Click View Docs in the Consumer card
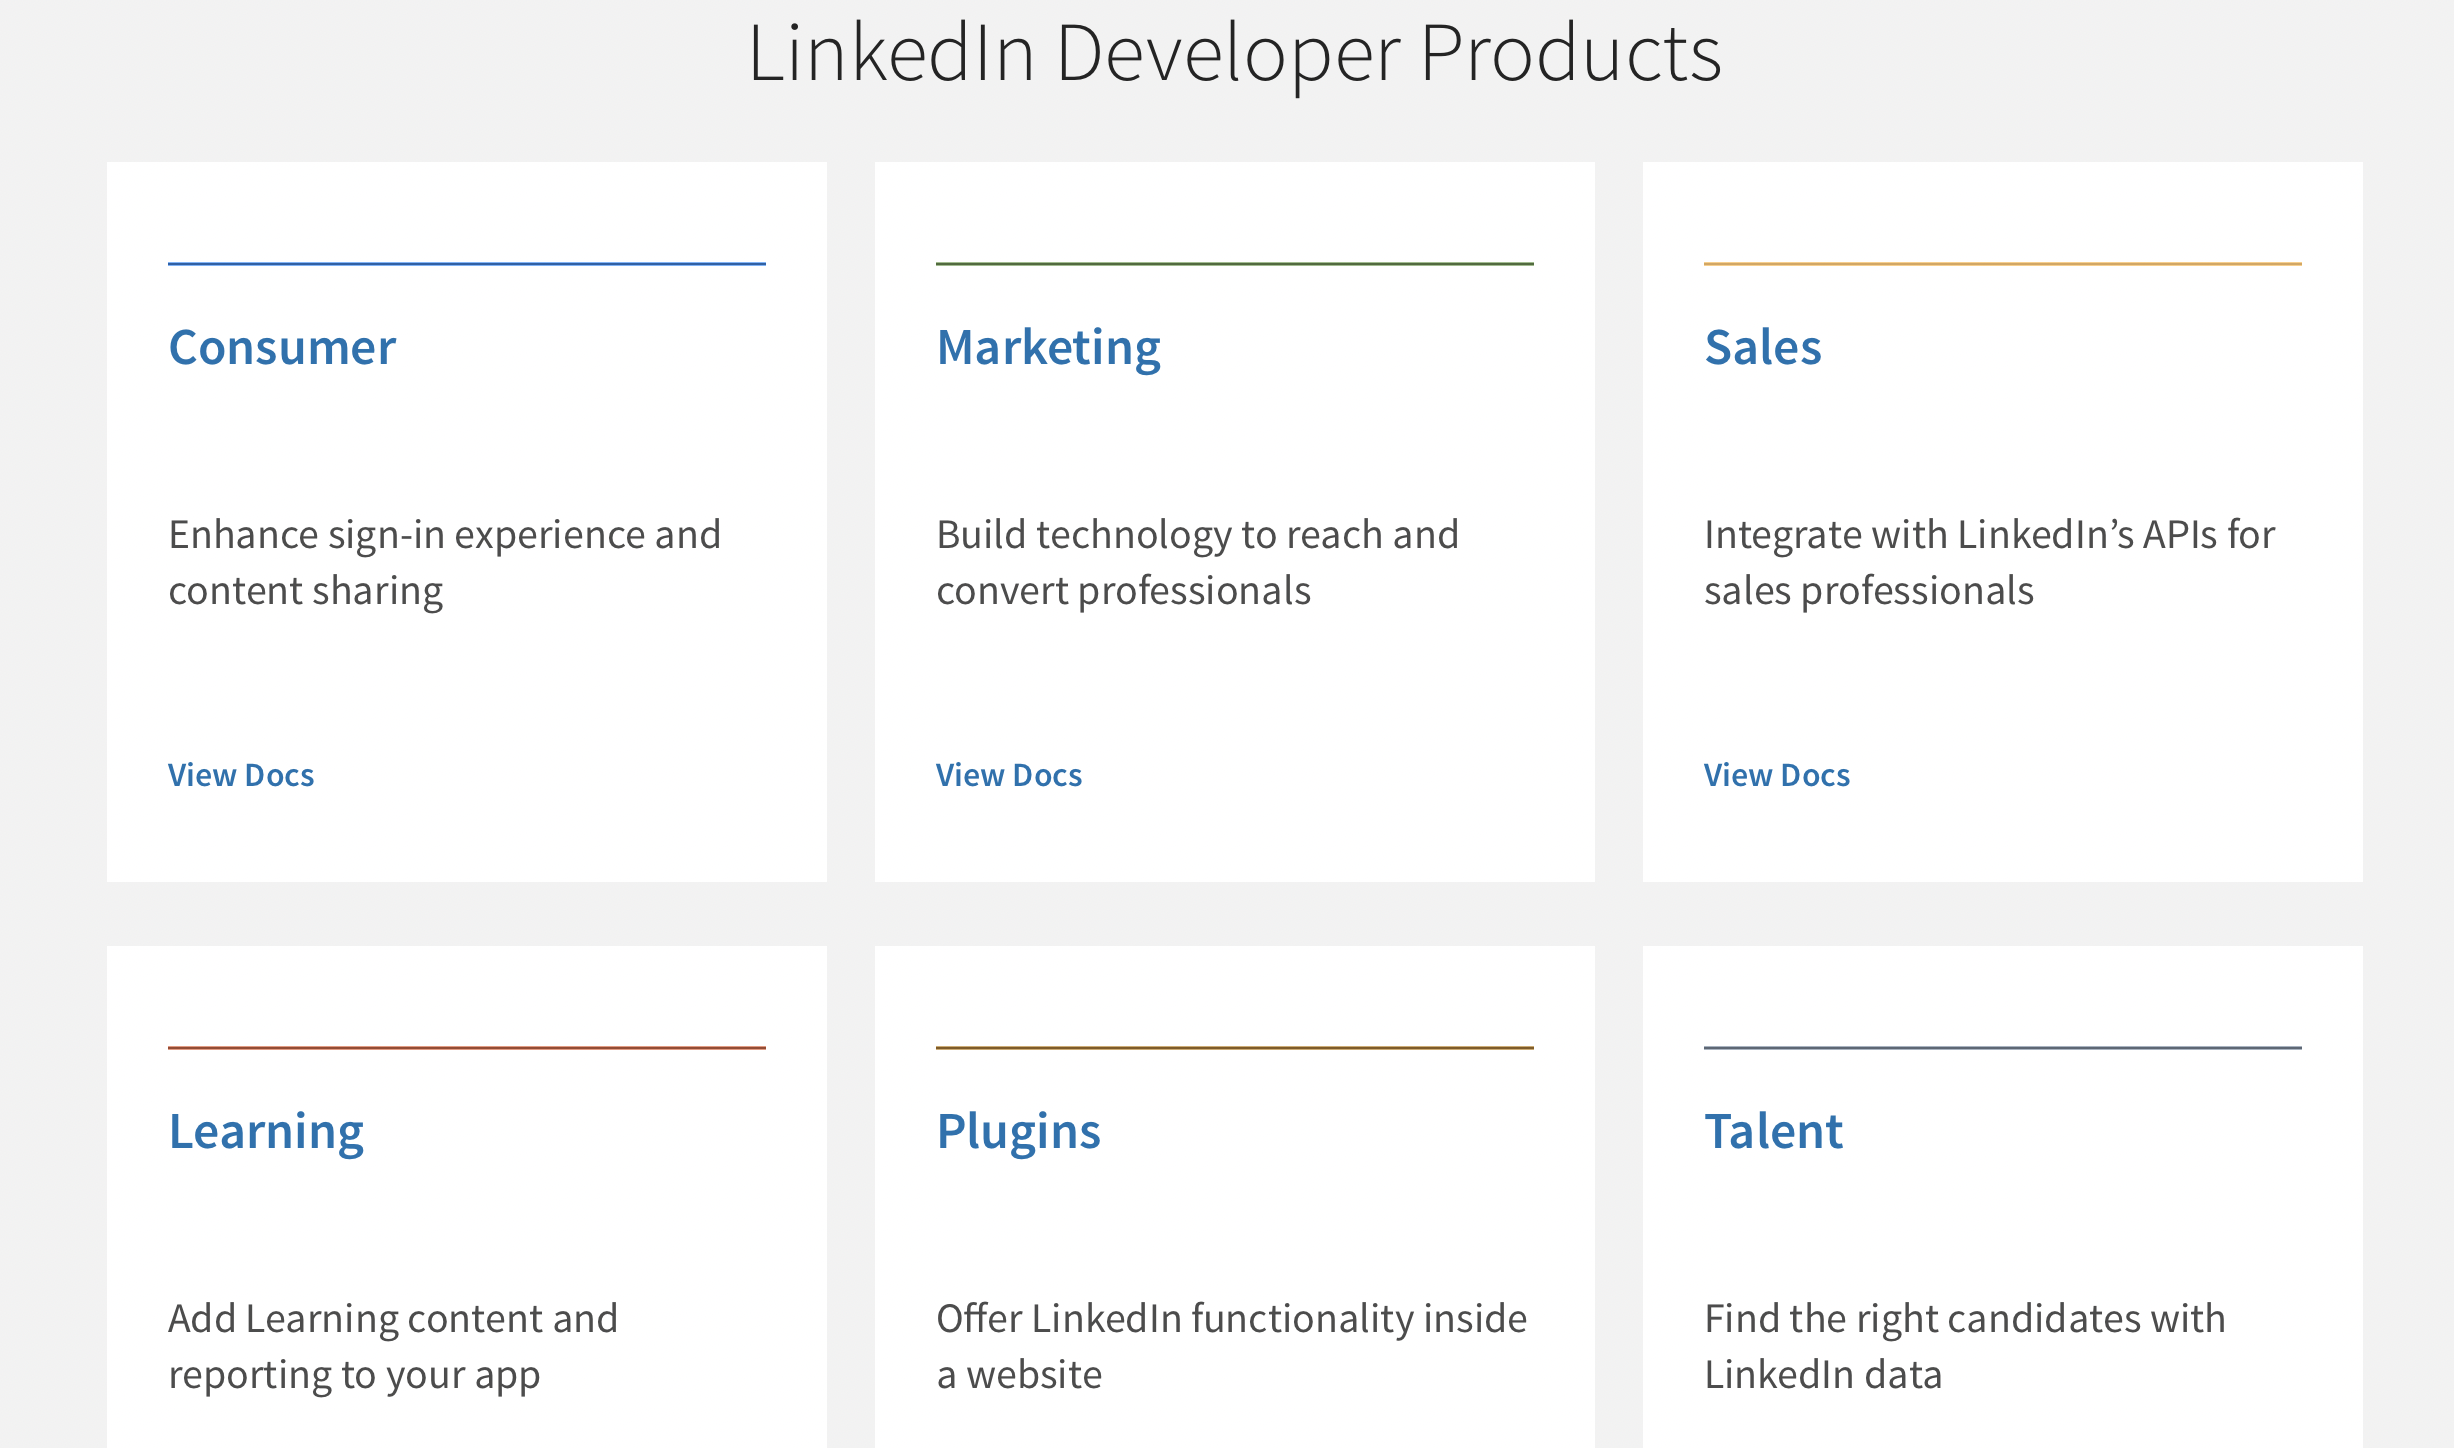This screenshot has height=1448, width=2454. coord(241,775)
